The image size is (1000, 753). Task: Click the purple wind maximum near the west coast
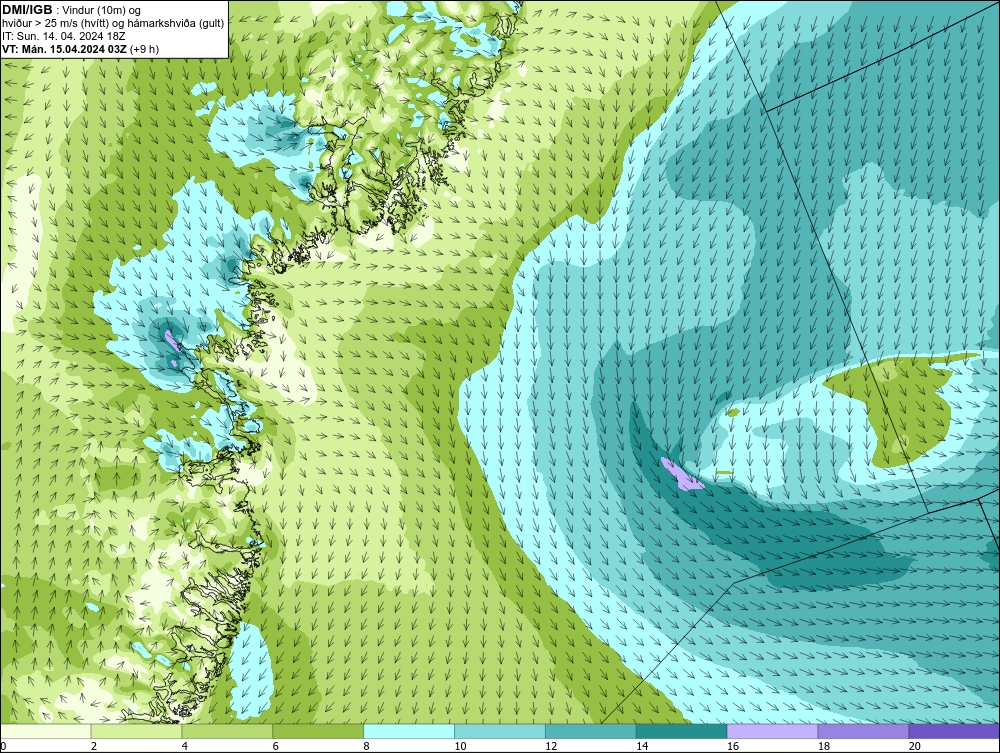pos(172,340)
